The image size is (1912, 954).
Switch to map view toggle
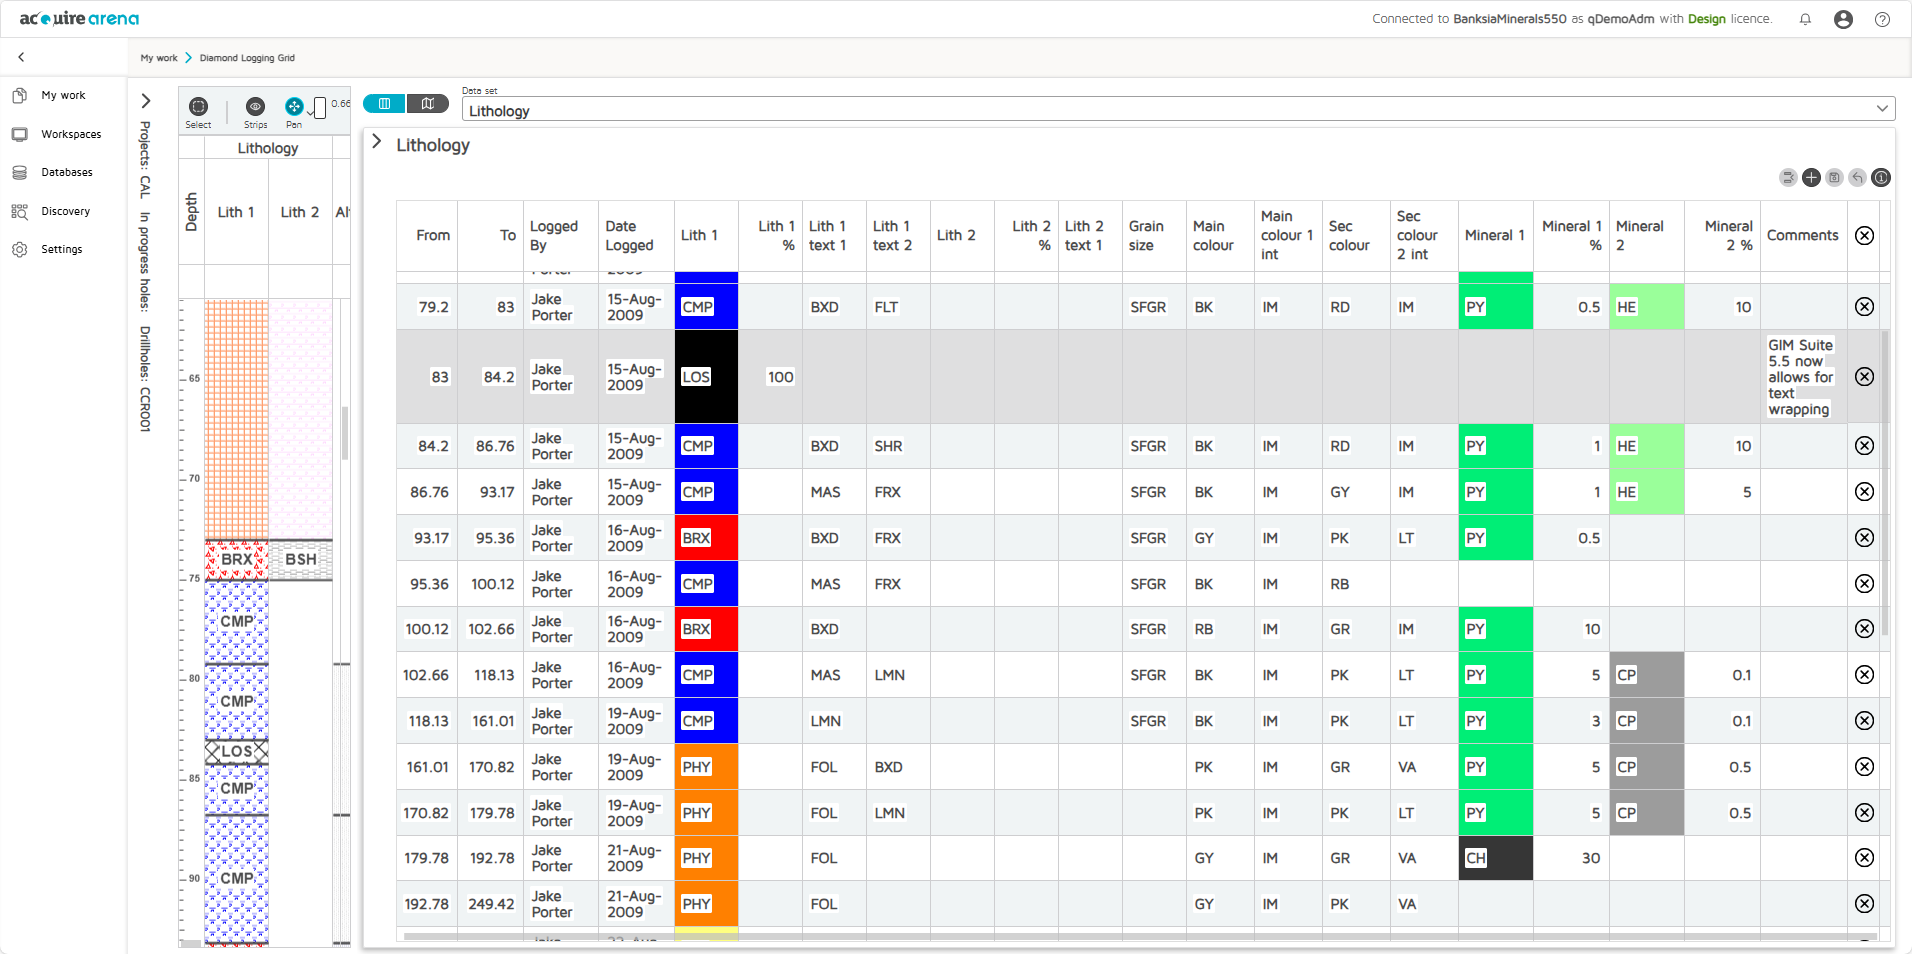(x=428, y=104)
